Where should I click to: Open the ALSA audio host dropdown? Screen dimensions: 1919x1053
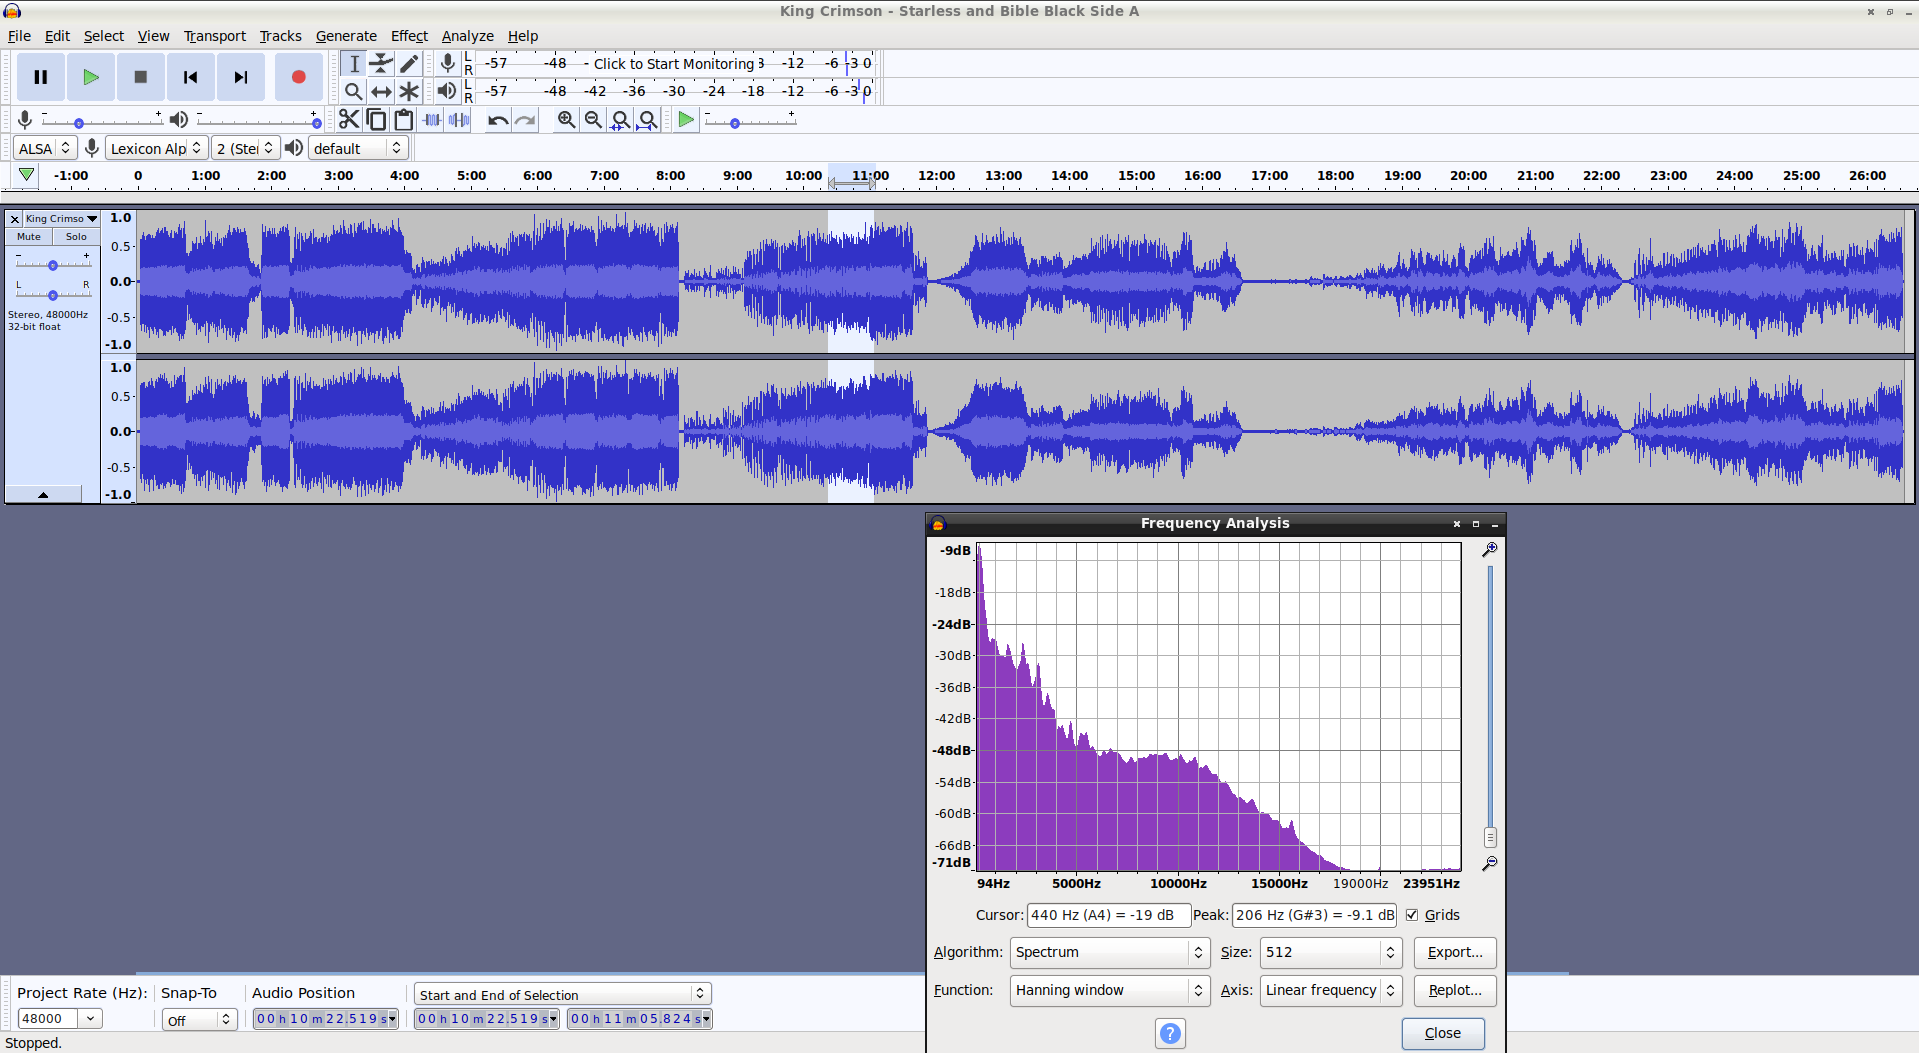click(45, 148)
